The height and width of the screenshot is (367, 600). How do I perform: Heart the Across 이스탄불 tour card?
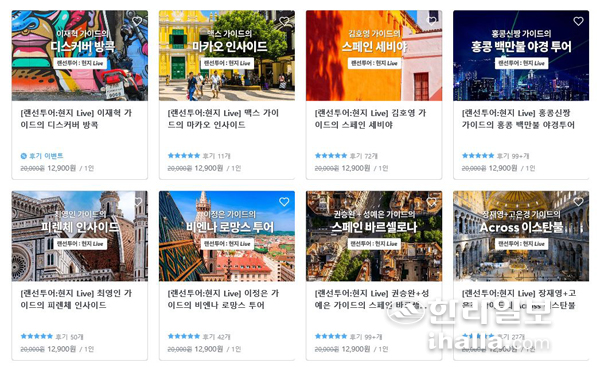click(578, 202)
